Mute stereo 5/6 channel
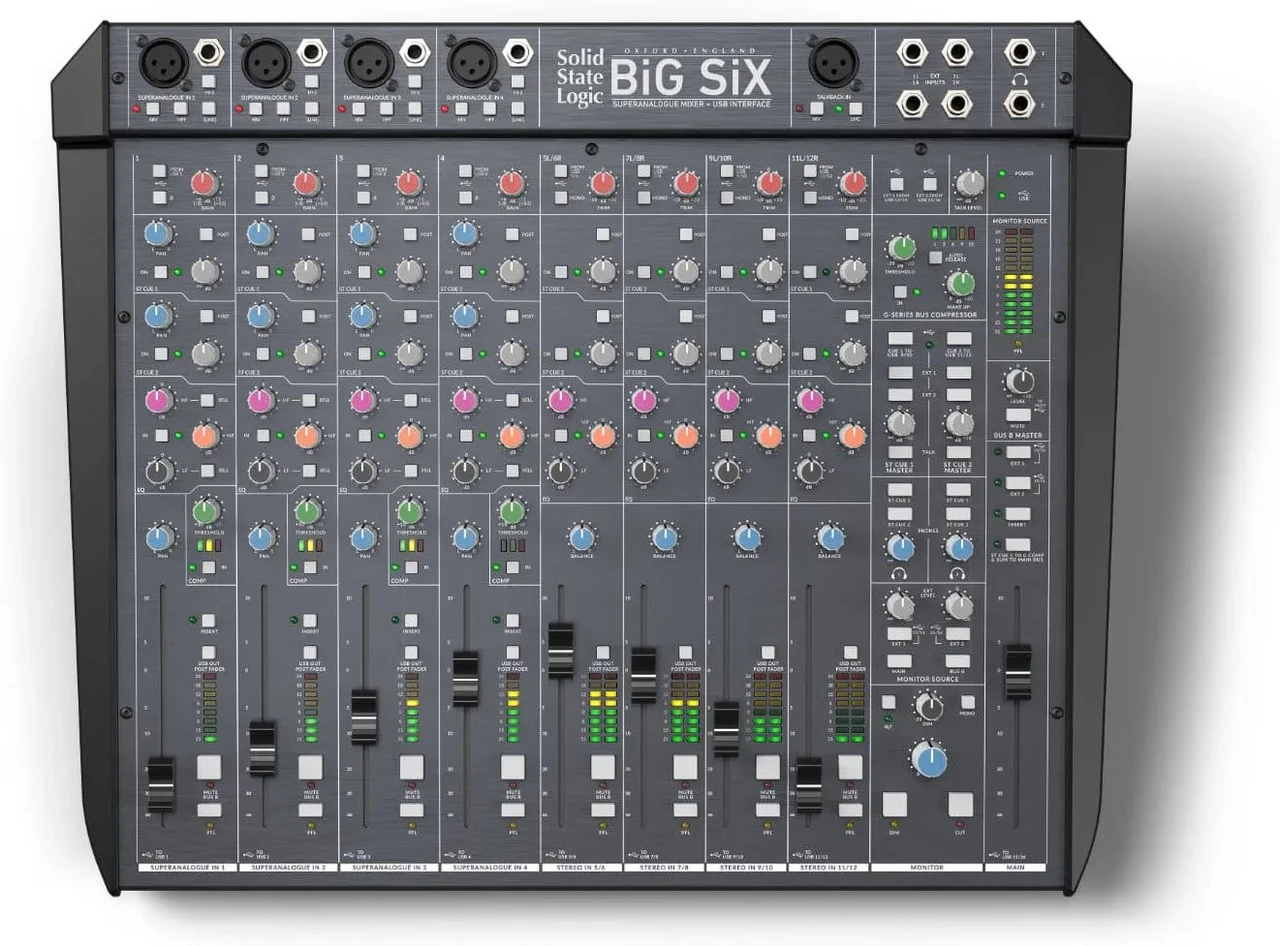This screenshot has height=946, width=1280. (x=602, y=768)
